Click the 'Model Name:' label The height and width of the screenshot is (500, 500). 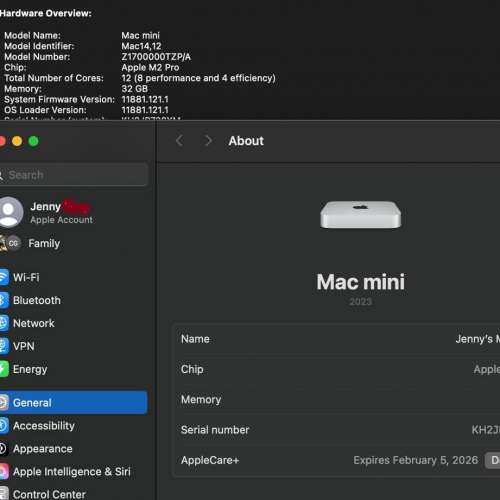click(x=32, y=35)
